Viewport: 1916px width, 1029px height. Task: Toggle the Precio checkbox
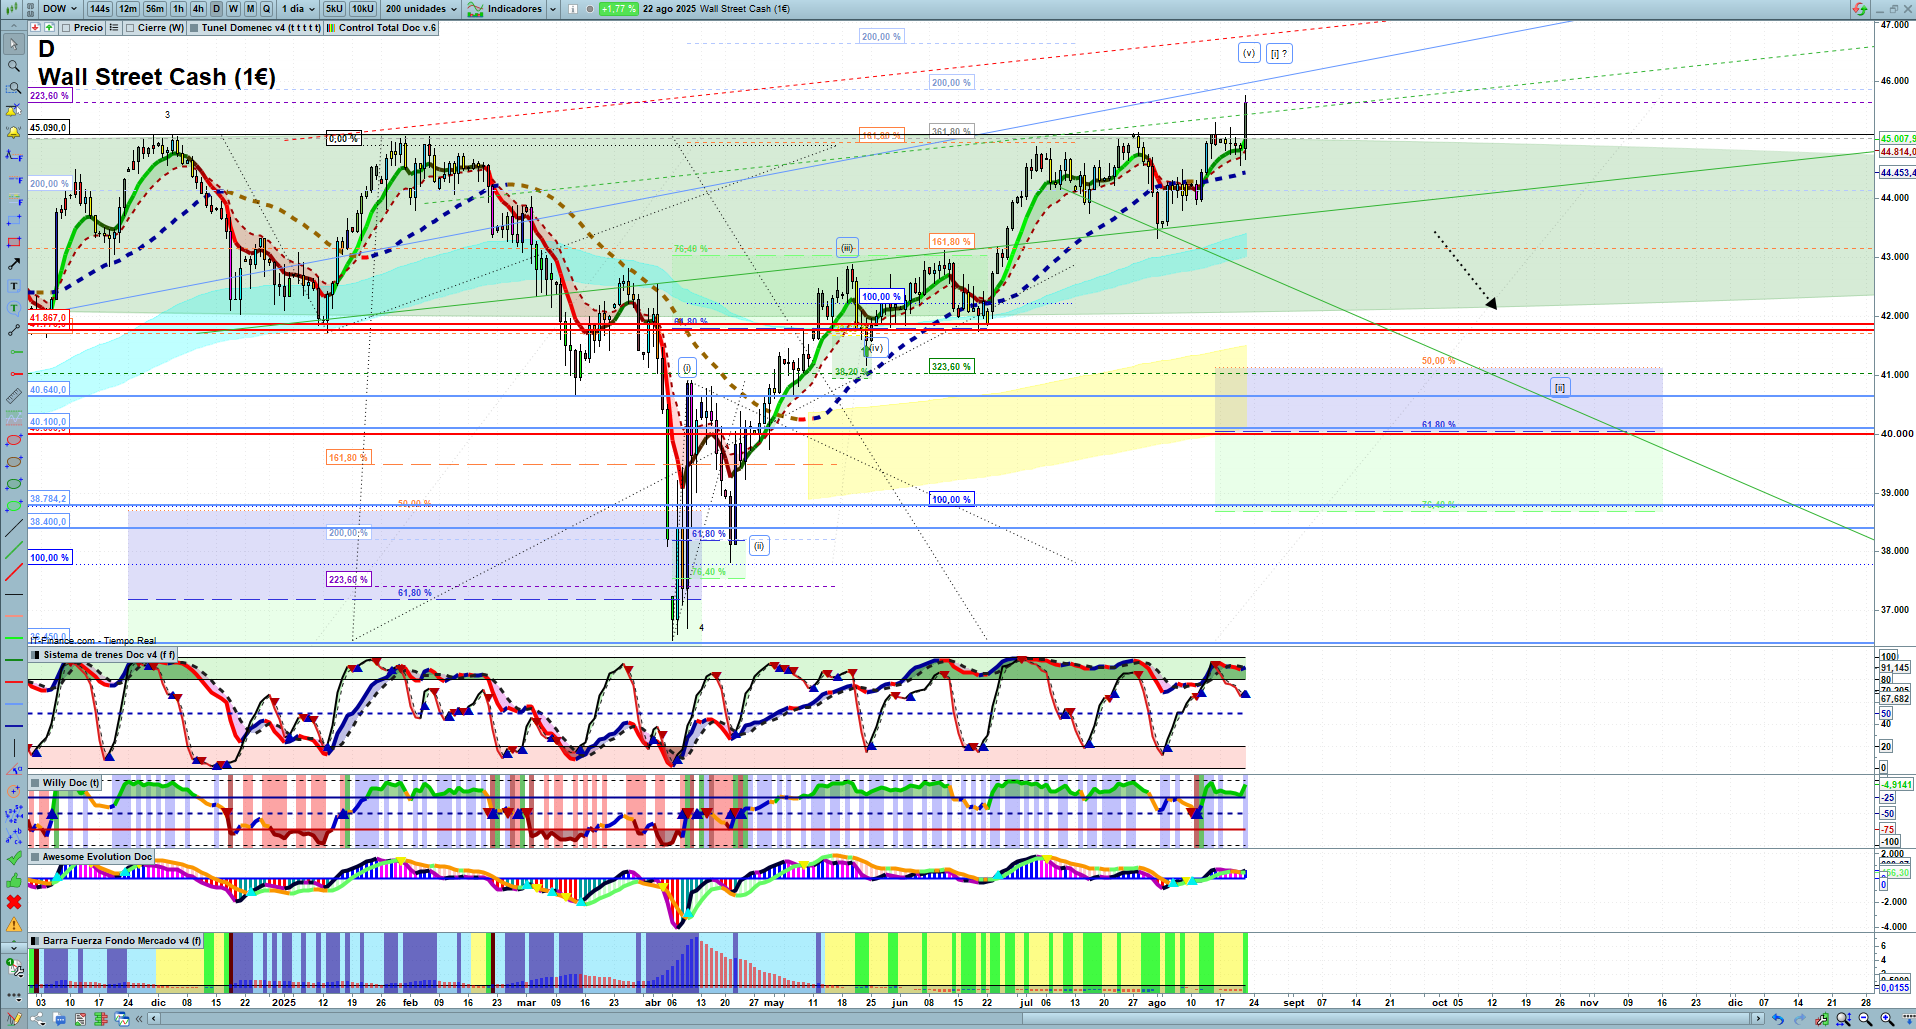click(x=67, y=28)
